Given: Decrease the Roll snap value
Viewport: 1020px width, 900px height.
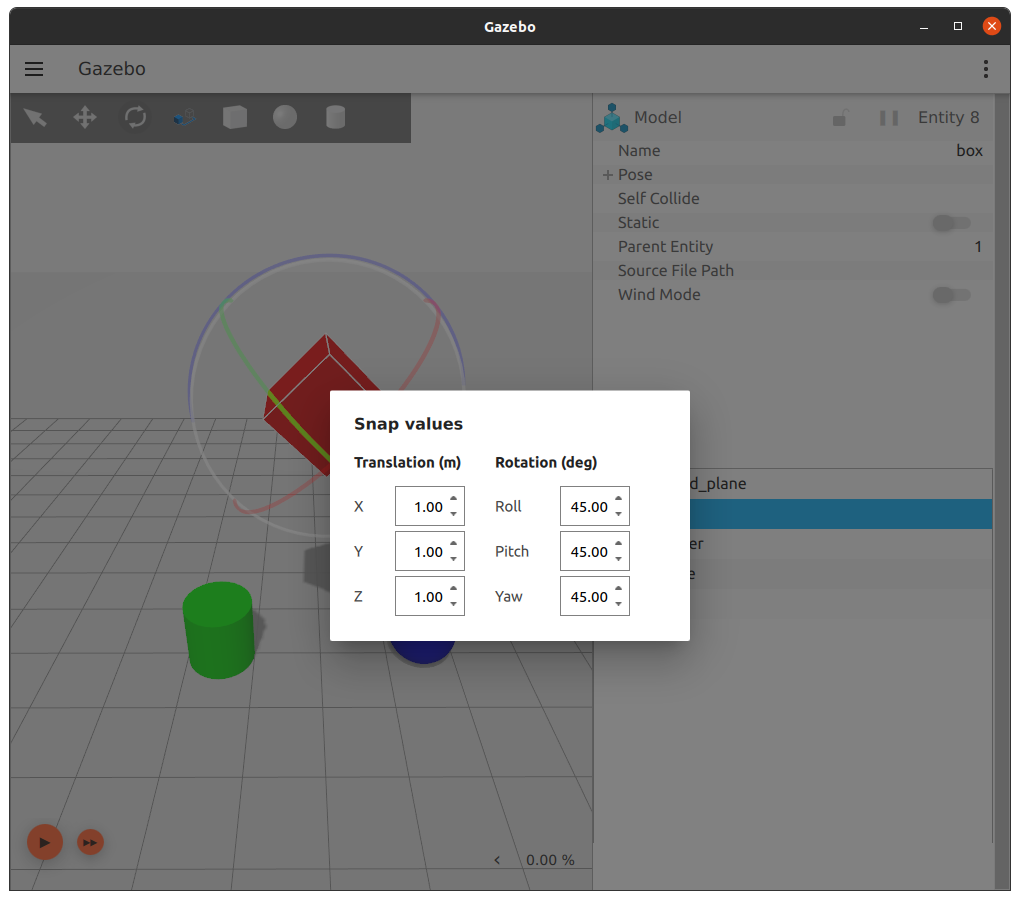Looking at the screenshot, I should (x=619, y=514).
